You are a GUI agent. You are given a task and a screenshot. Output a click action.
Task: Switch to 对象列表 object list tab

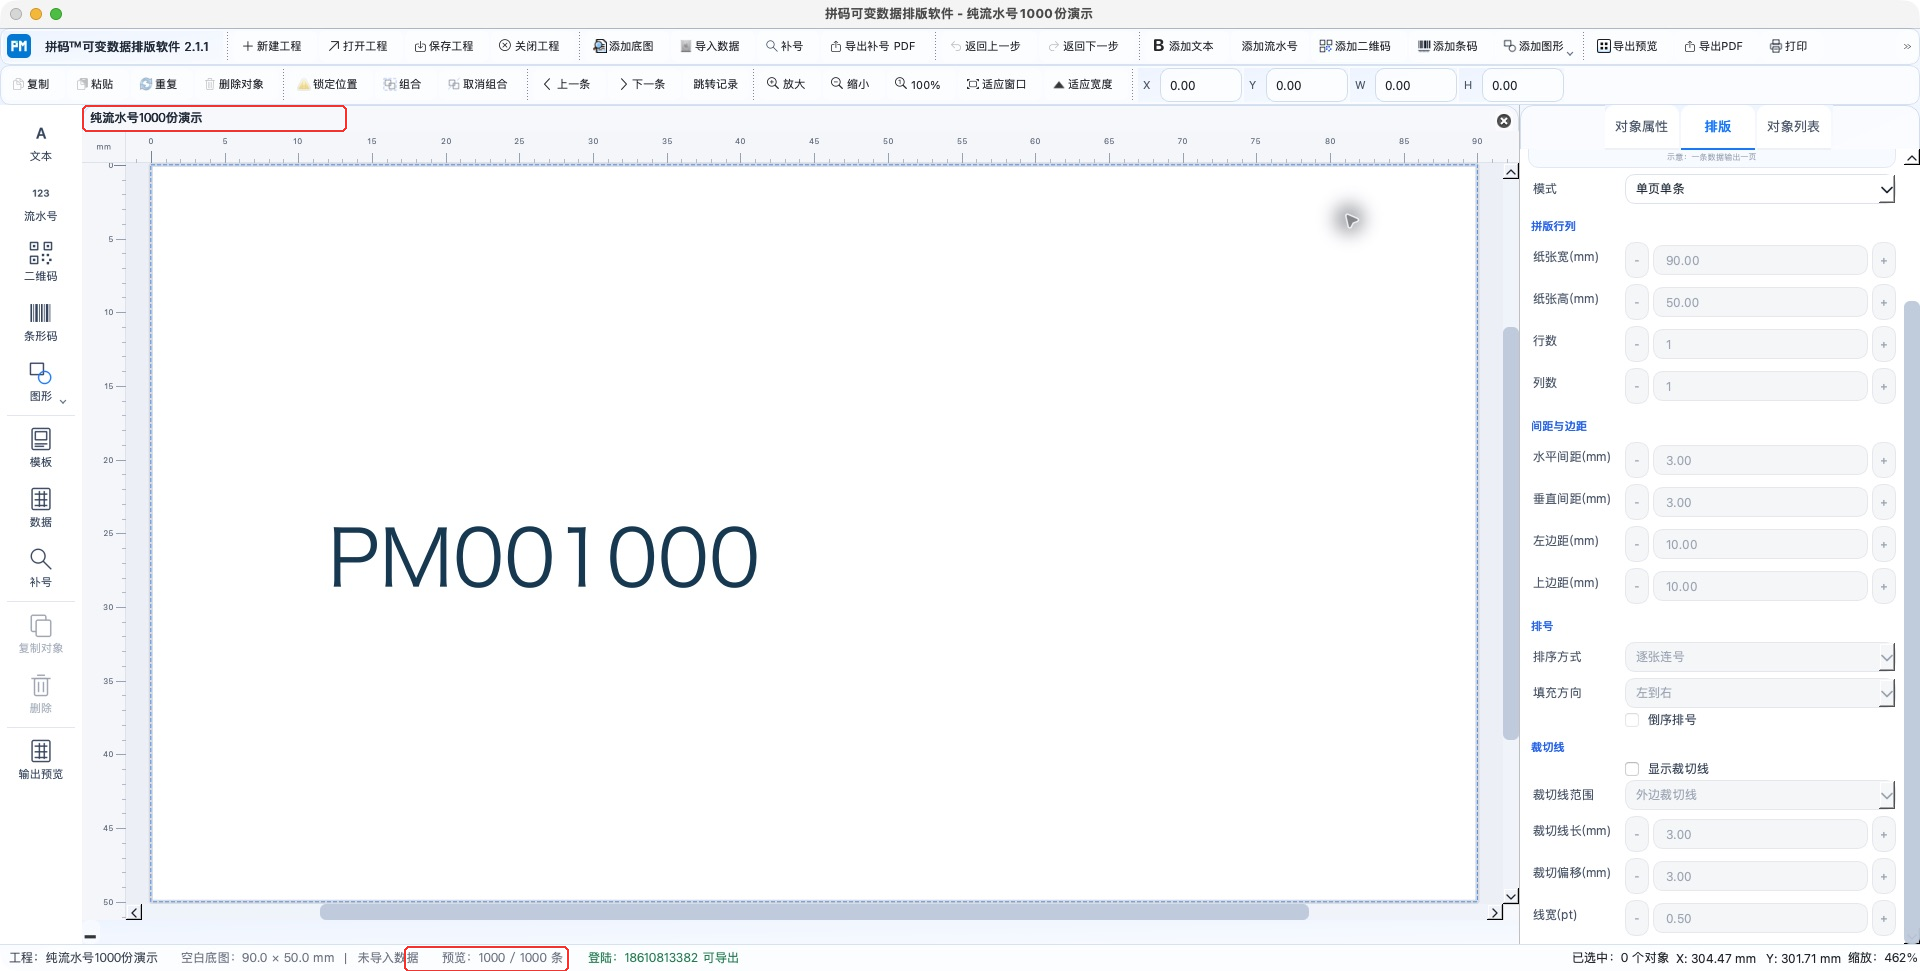click(1793, 127)
